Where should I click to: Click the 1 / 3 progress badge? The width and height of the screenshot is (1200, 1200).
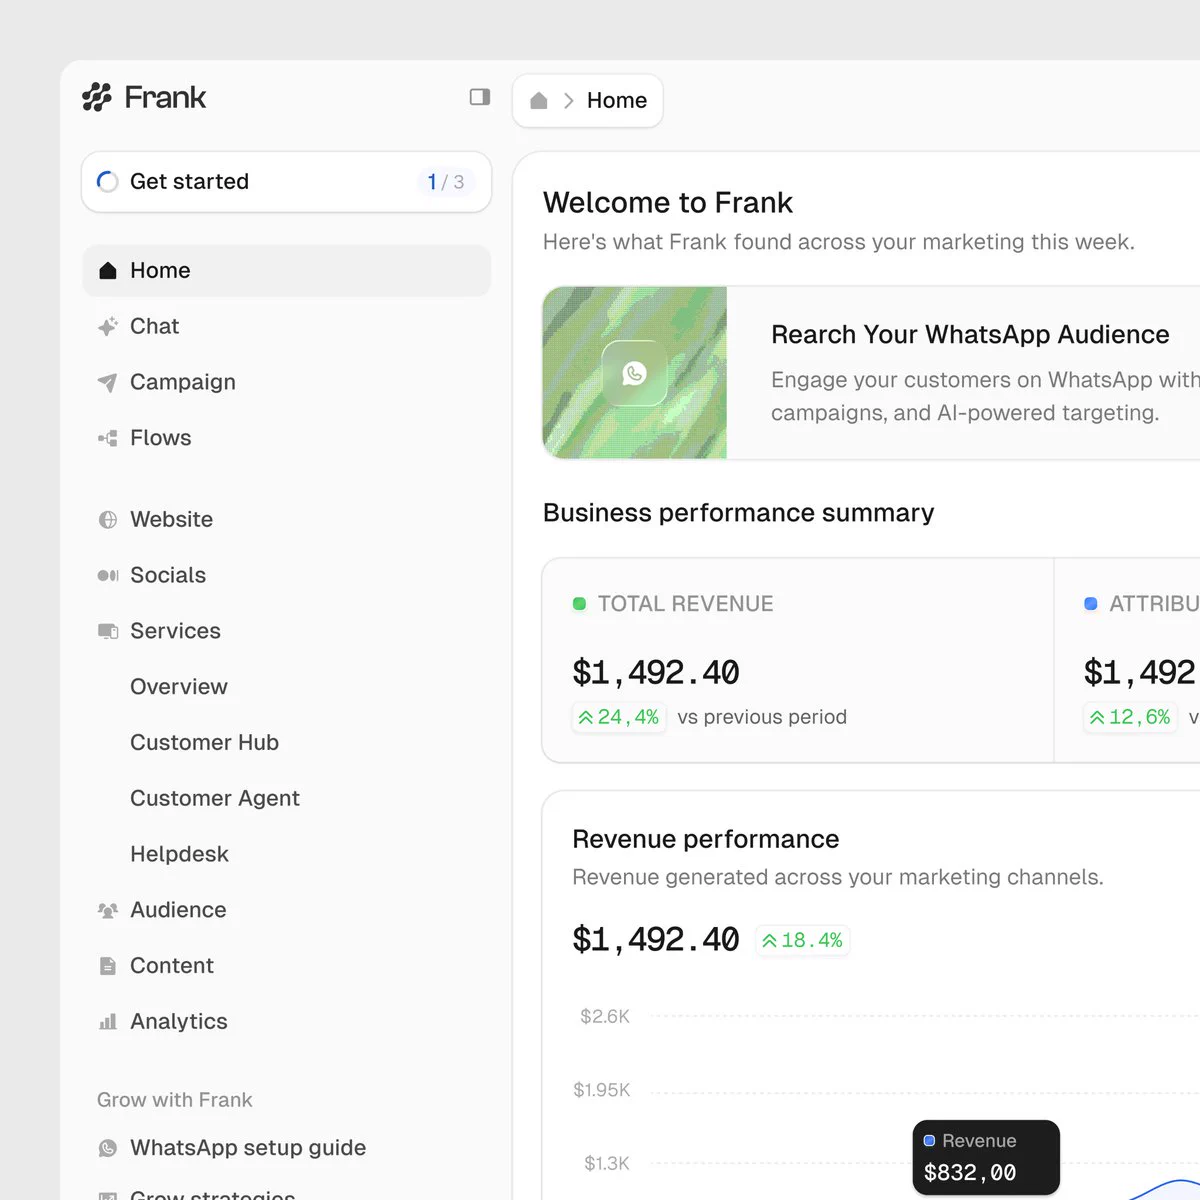click(x=445, y=182)
